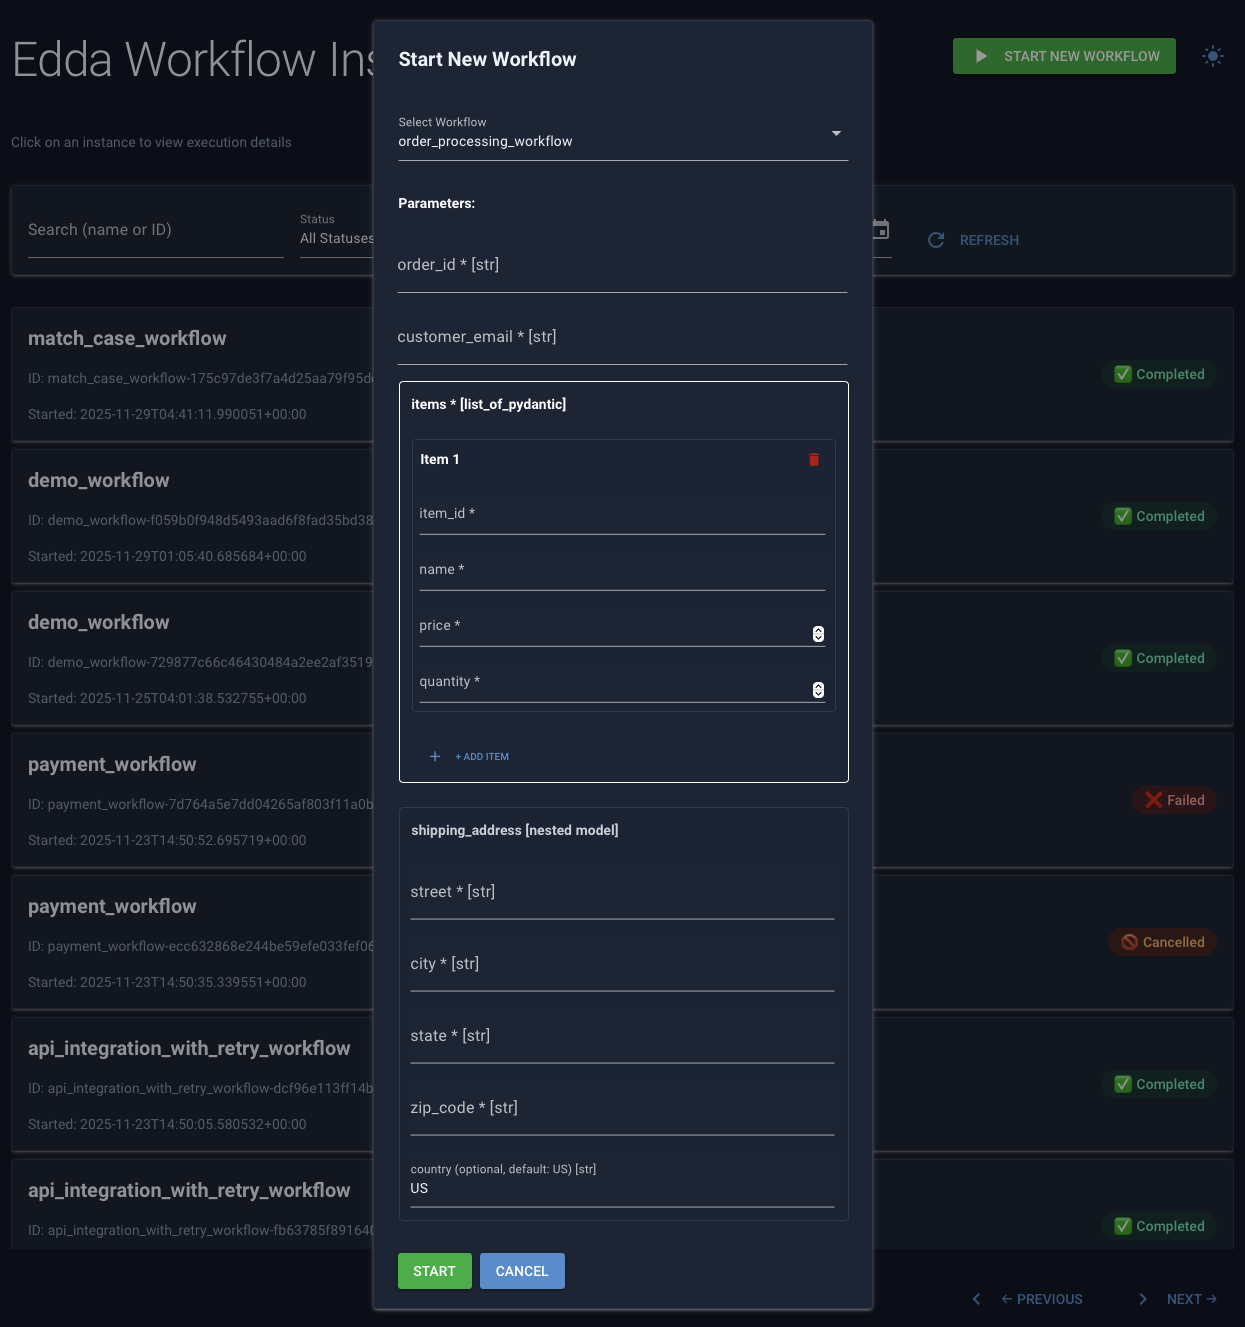Go to the Next page
Viewport: 1245px width, 1327px height.
[x=1190, y=1299]
